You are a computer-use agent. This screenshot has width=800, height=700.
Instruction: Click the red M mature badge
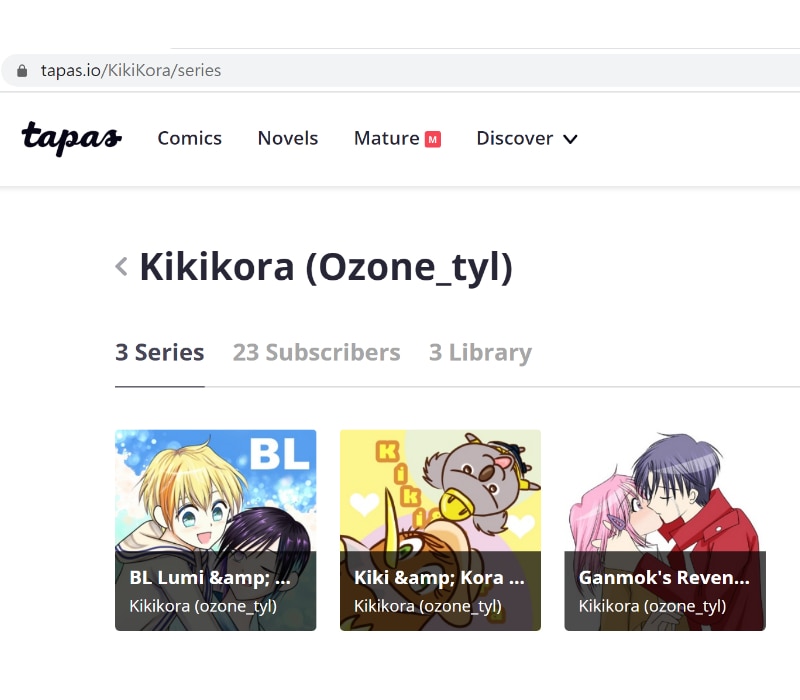tap(433, 139)
